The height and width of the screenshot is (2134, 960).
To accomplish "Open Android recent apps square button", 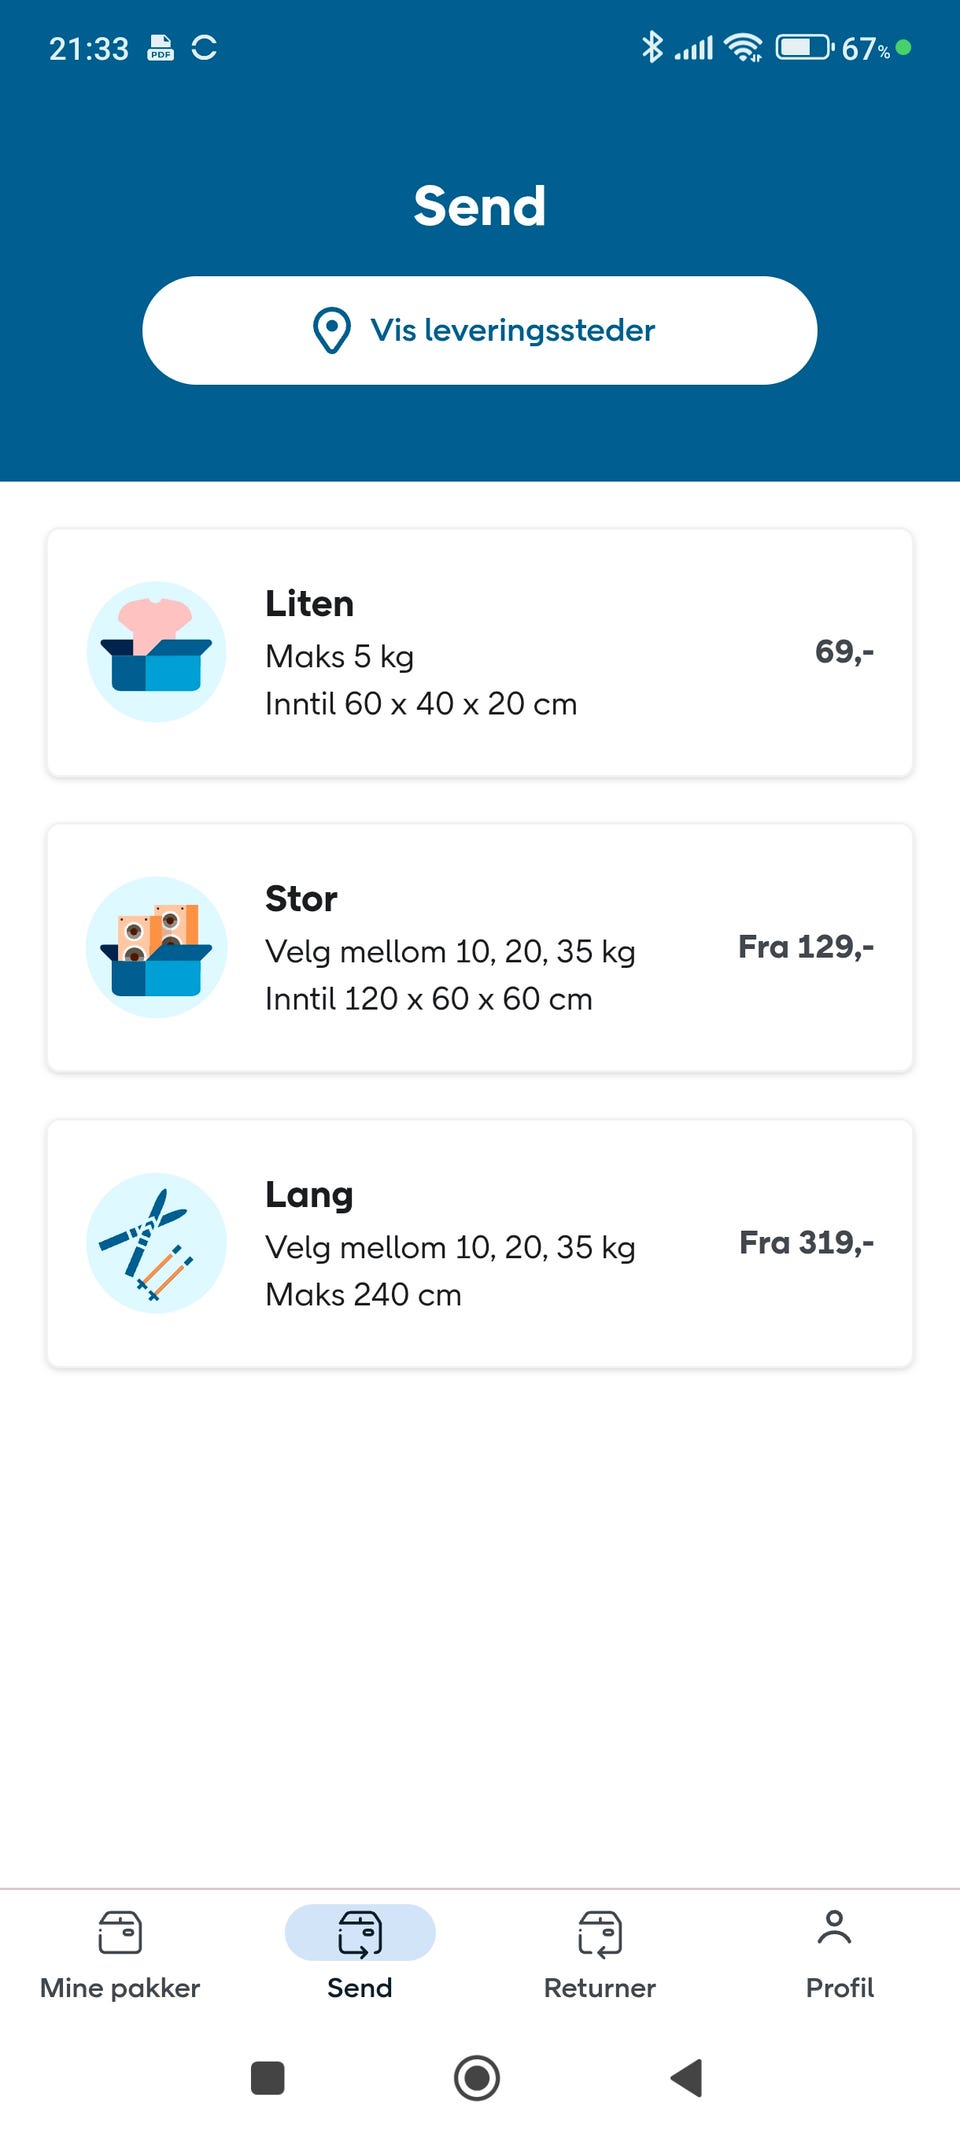I will pos(267,2077).
